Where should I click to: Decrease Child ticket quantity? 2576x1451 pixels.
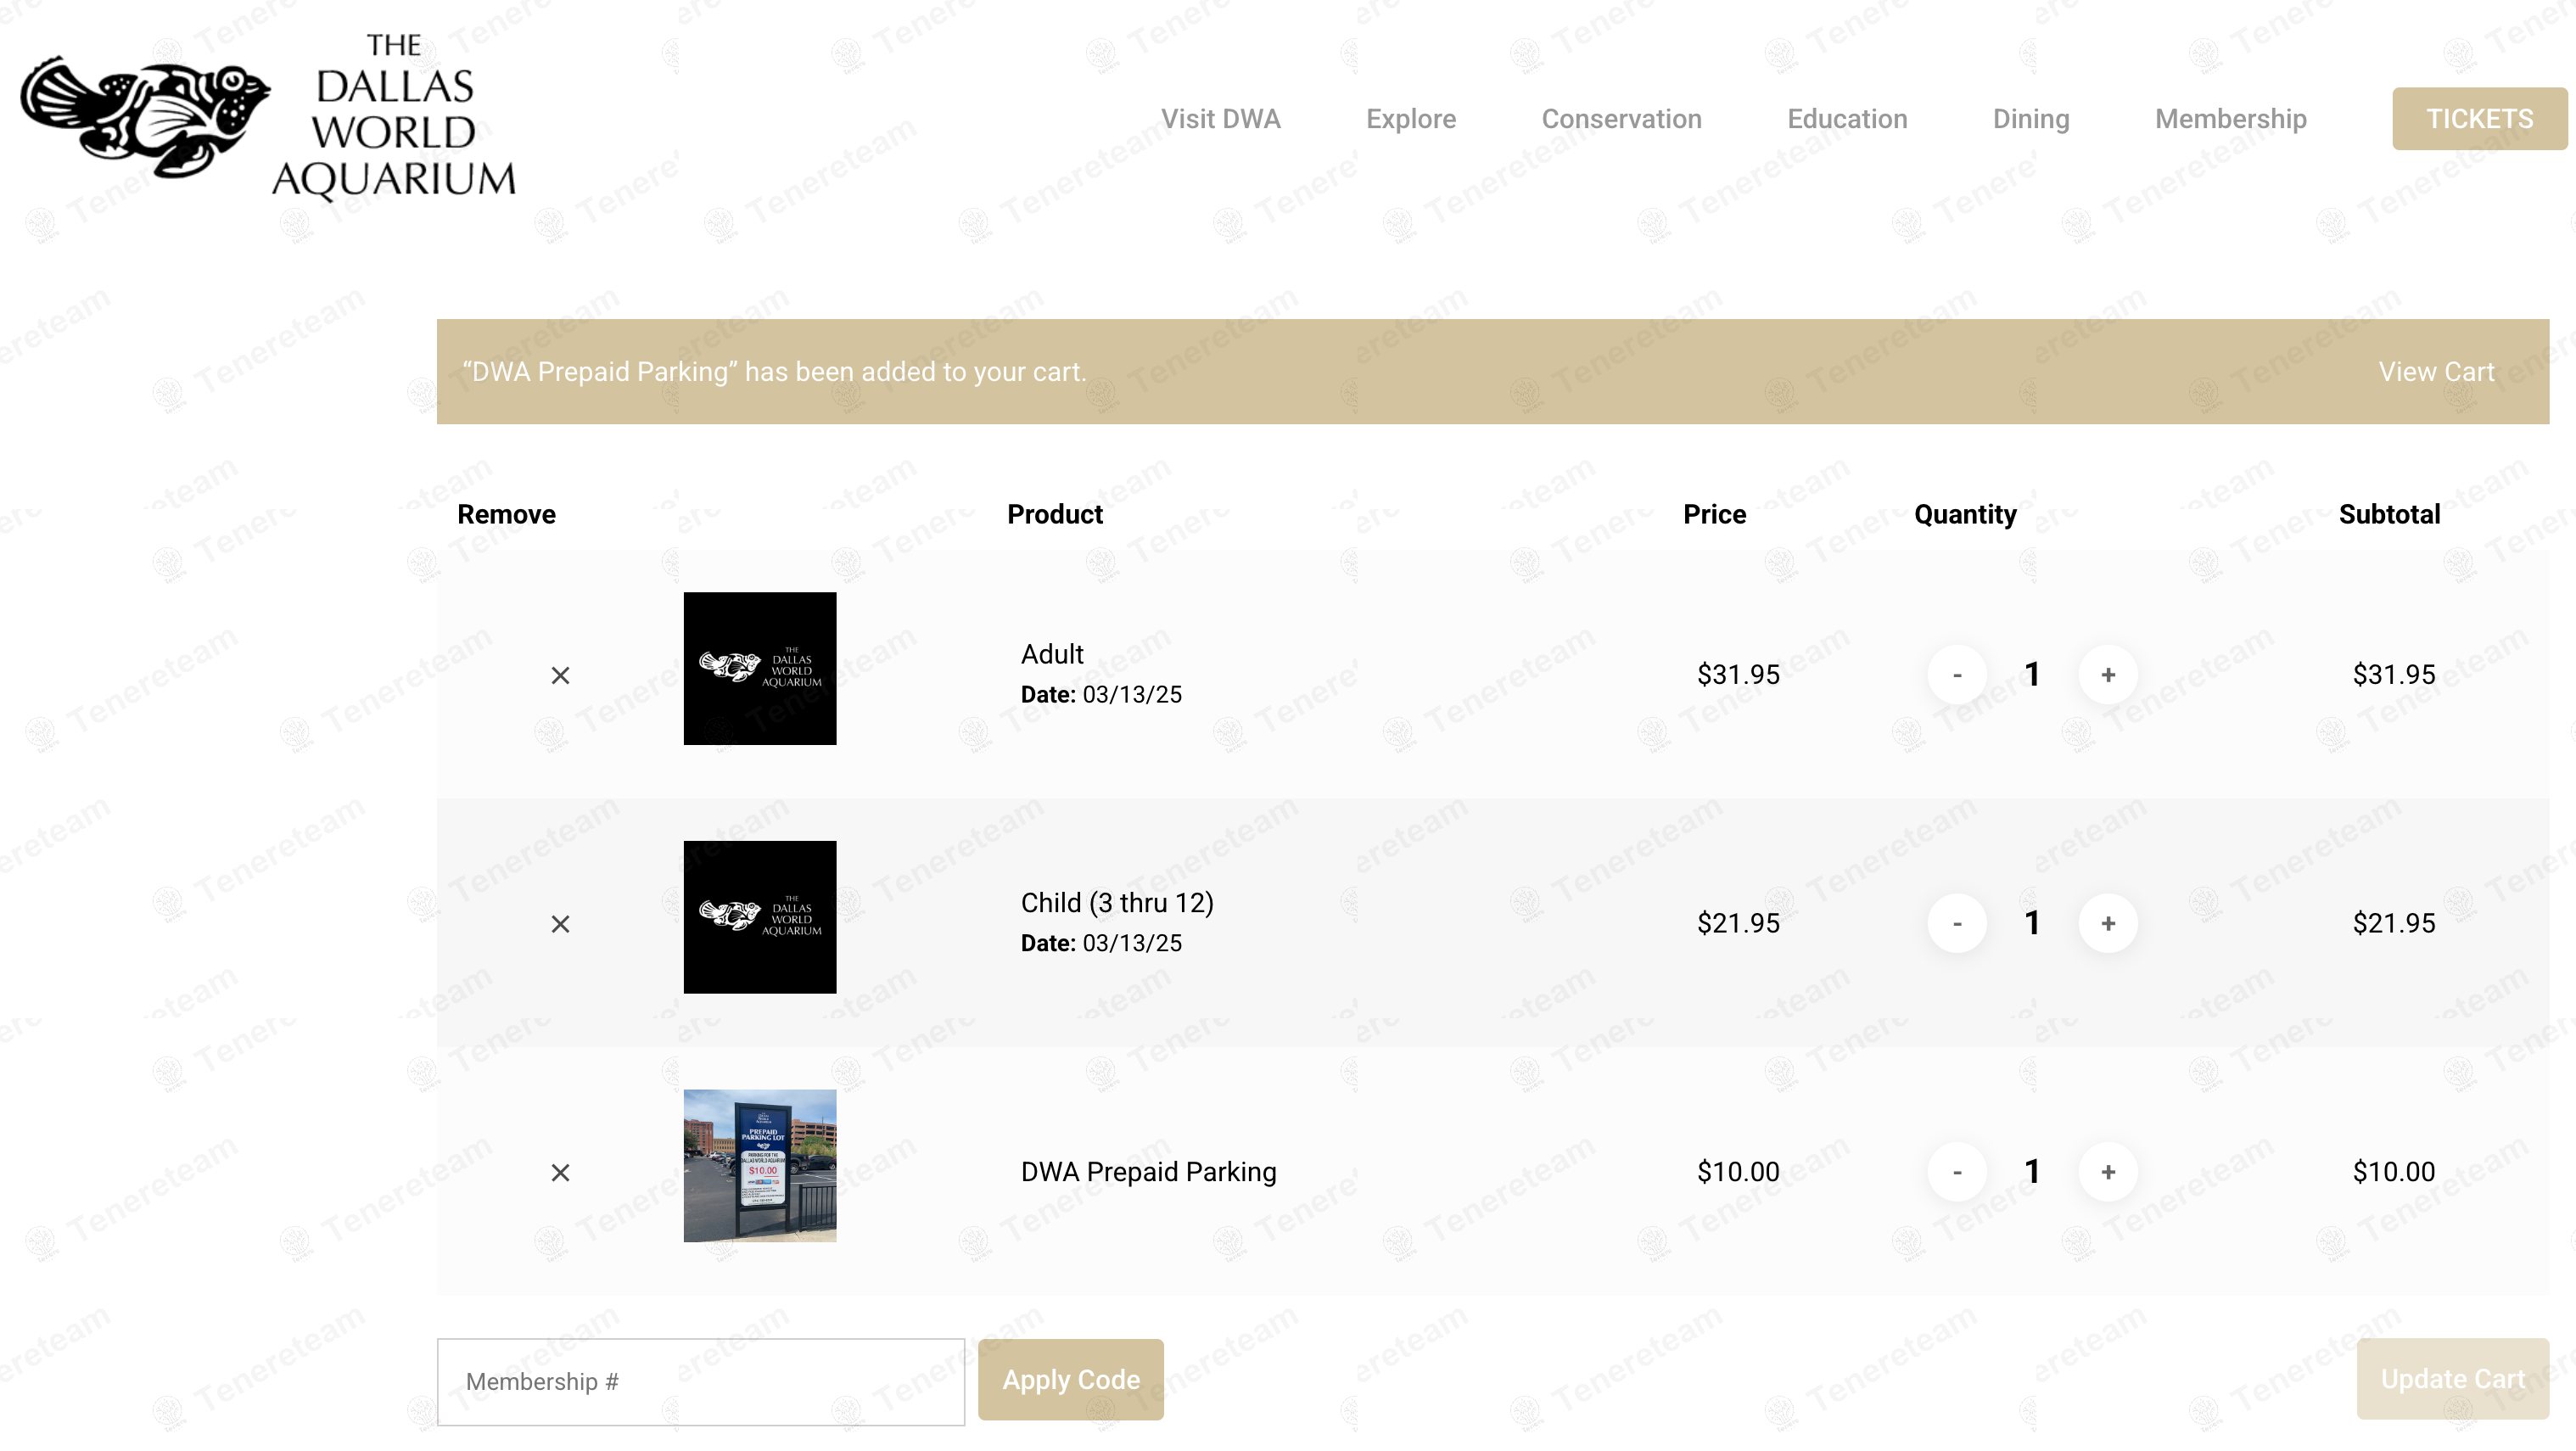(x=1957, y=923)
